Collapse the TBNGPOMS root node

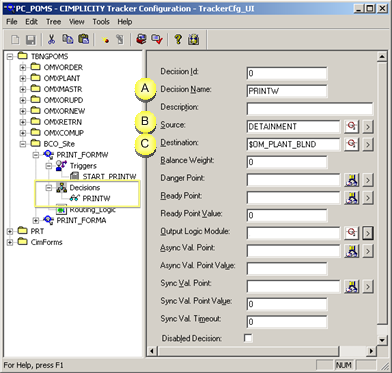point(10,56)
